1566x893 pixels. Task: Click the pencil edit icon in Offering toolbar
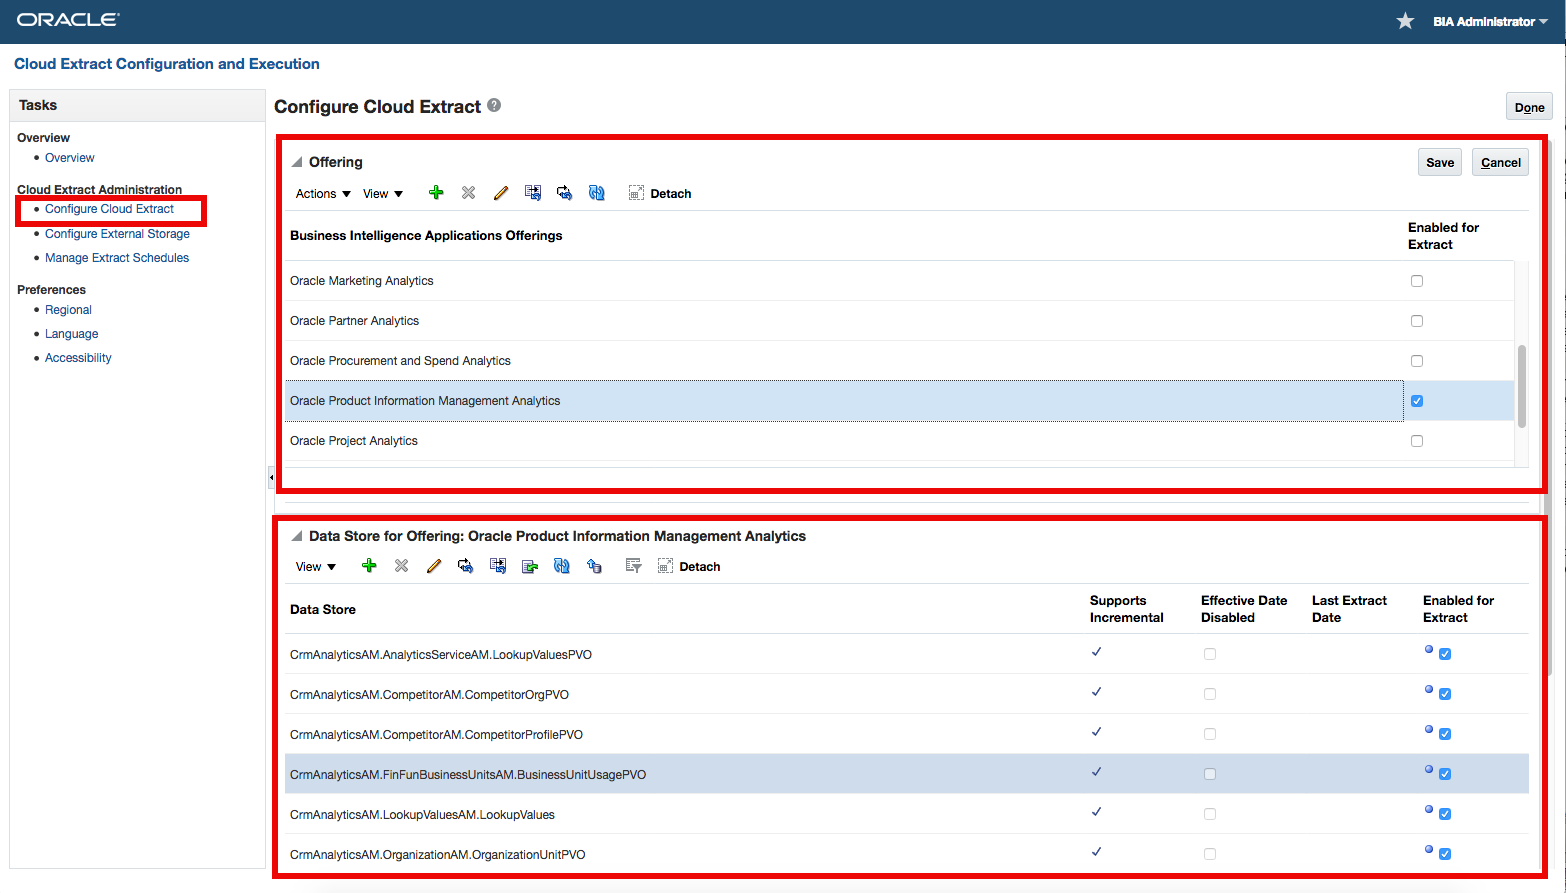click(501, 193)
